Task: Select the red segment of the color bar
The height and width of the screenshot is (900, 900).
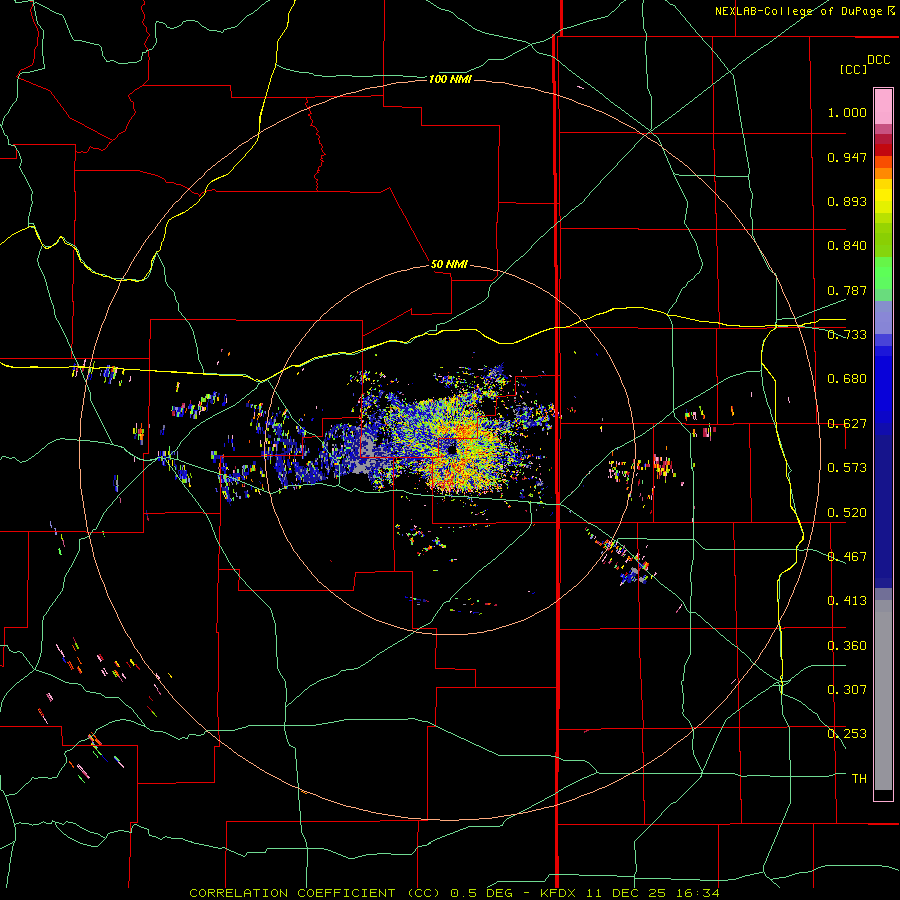Action: pos(883,150)
